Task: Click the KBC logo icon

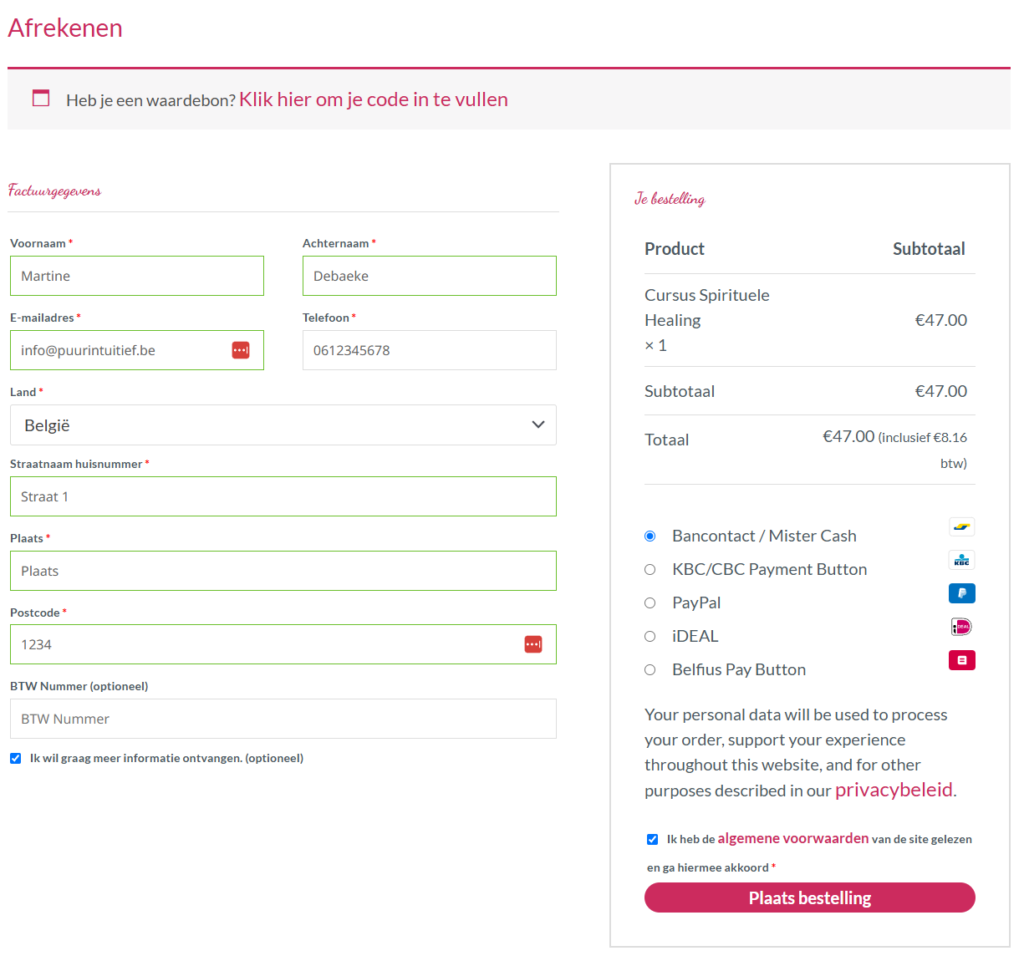Action: coord(961,560)
